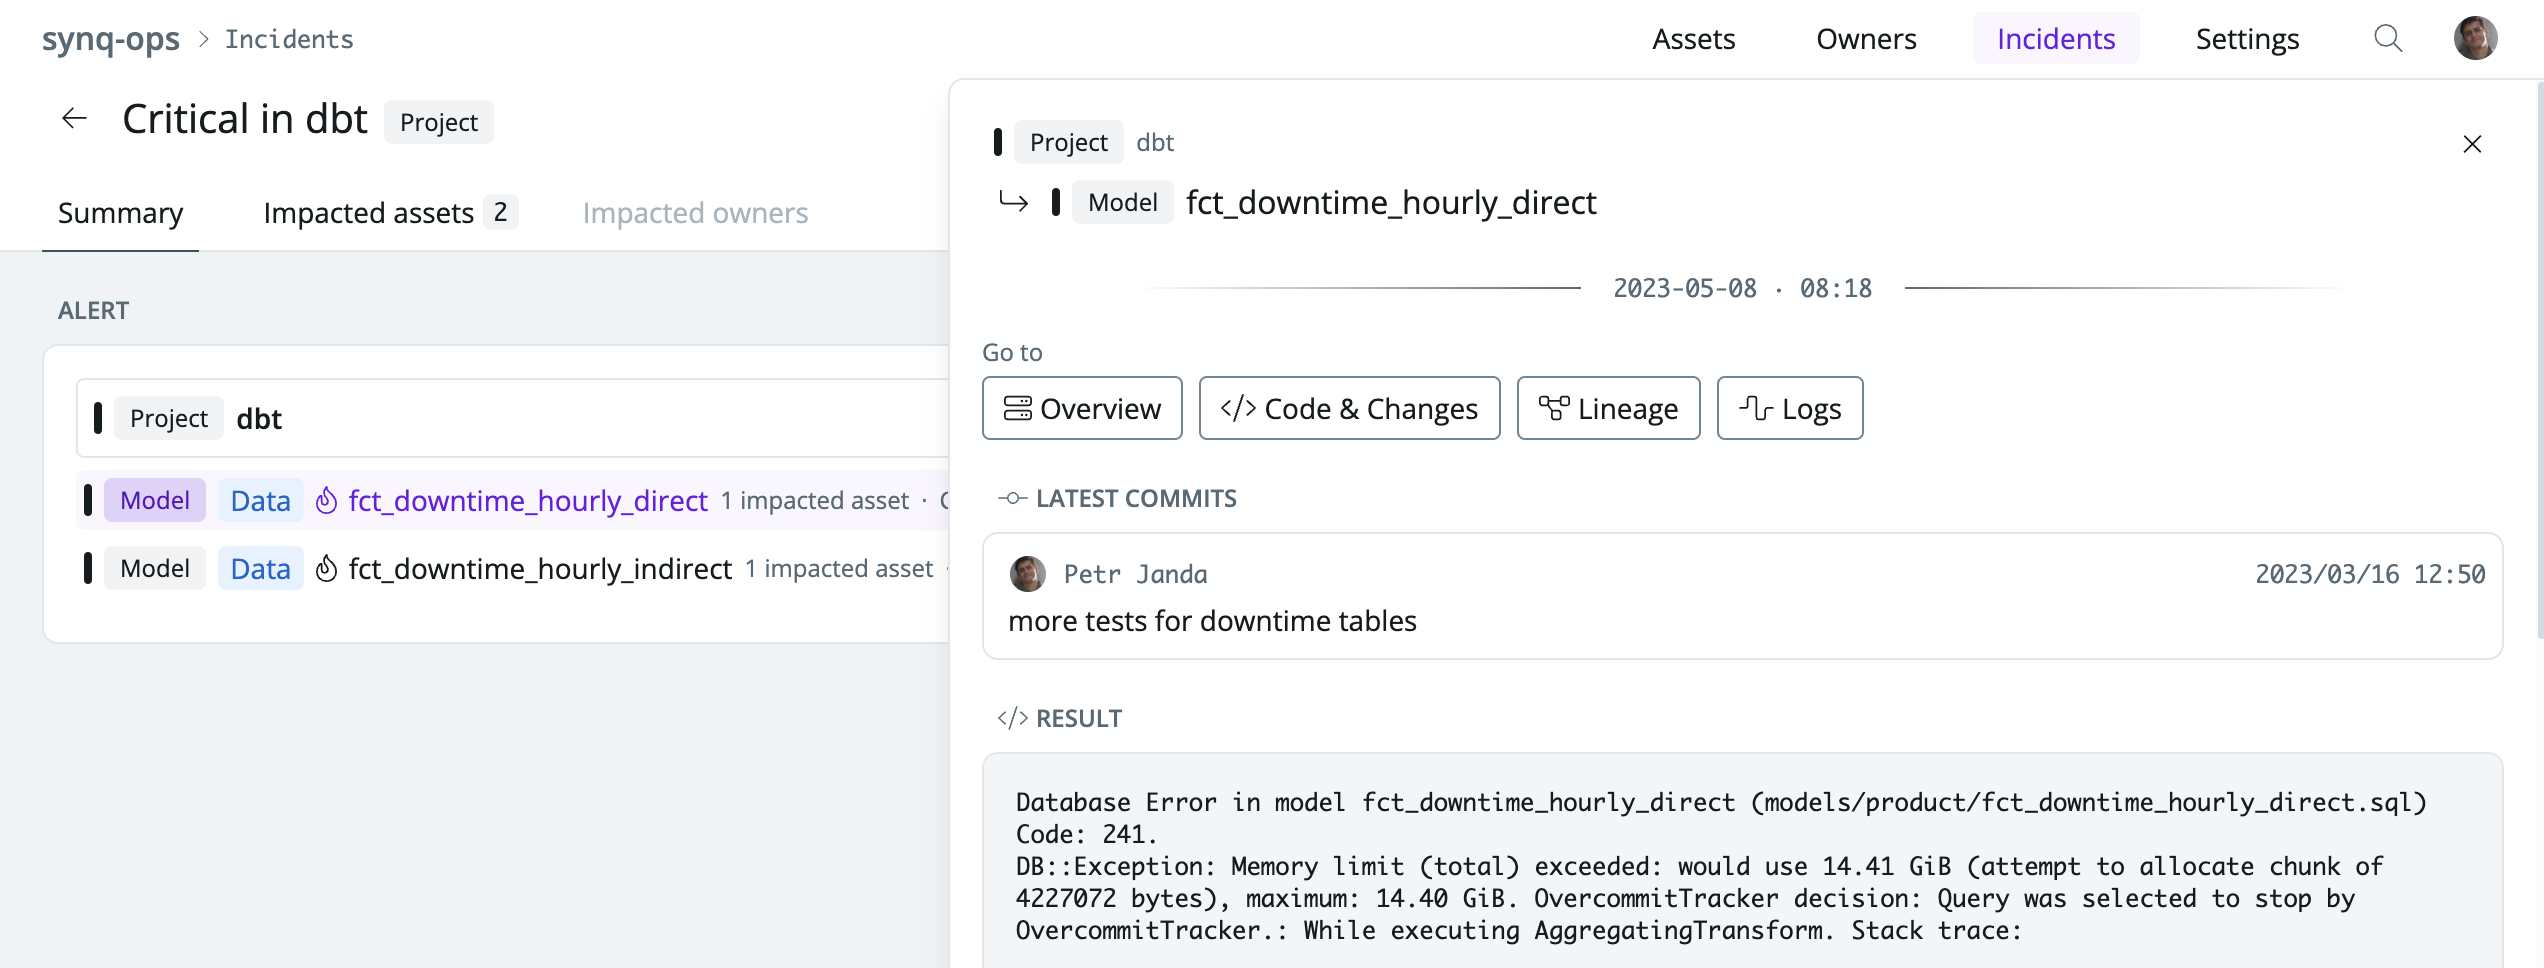This screenshot has width=2544, height=968.
Task: Click '1 impacted asset' on fct_downtime_hourly_indirect row
Action: pyautogui.click(x=839, y=568)
